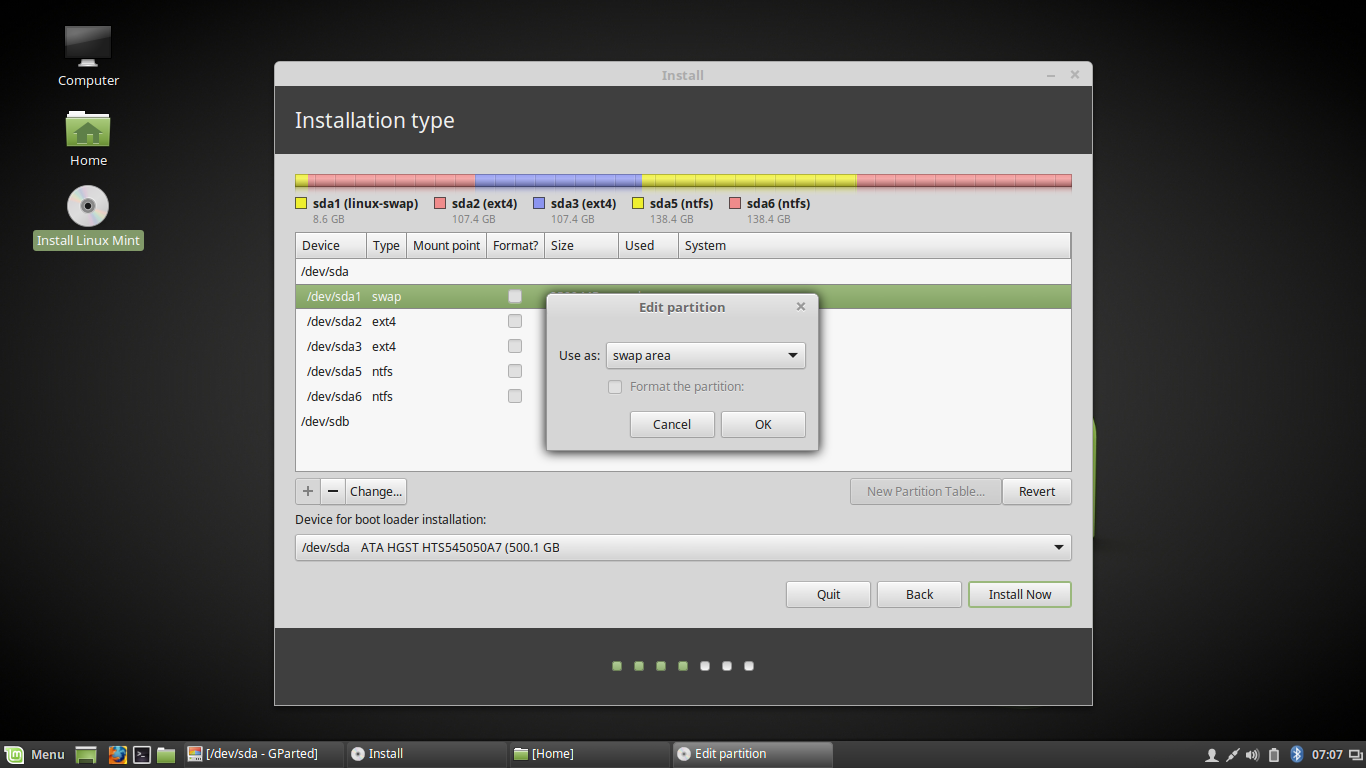This screenshot has width=1366, height=768.
Task: Launch Firefox from the panel
Action: (x=117, y=754)
